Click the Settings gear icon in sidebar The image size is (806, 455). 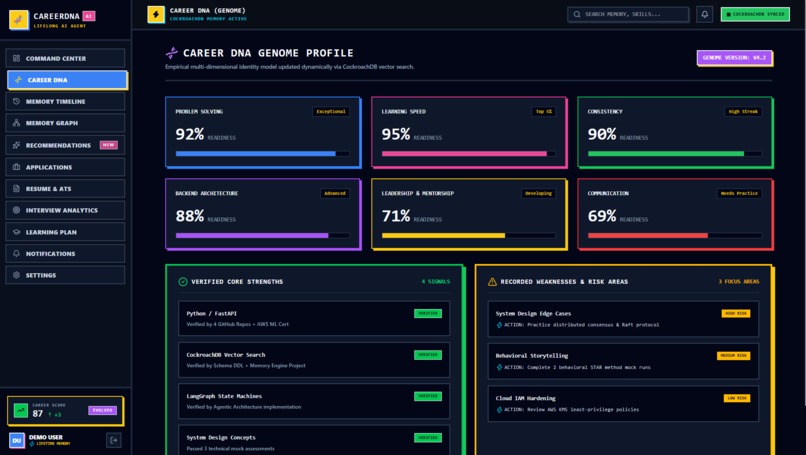click(16, 275)
